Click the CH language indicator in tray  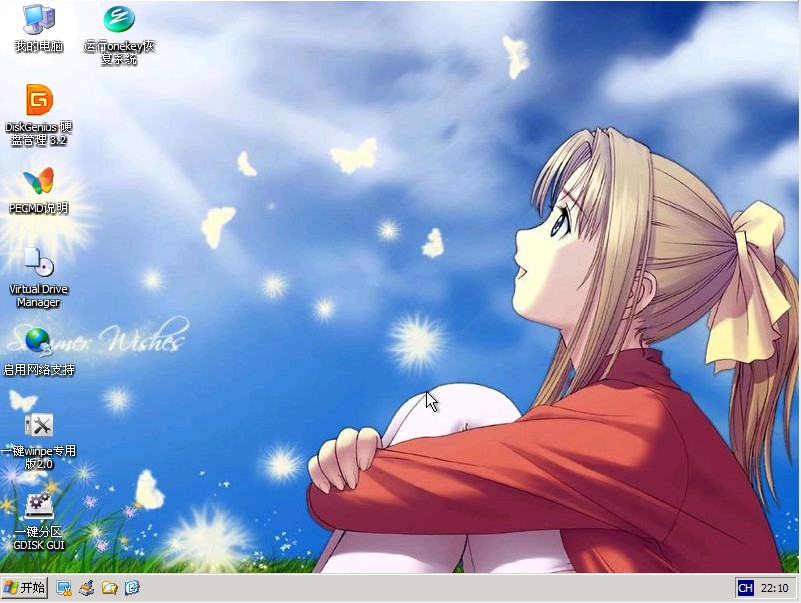(745, 588)
